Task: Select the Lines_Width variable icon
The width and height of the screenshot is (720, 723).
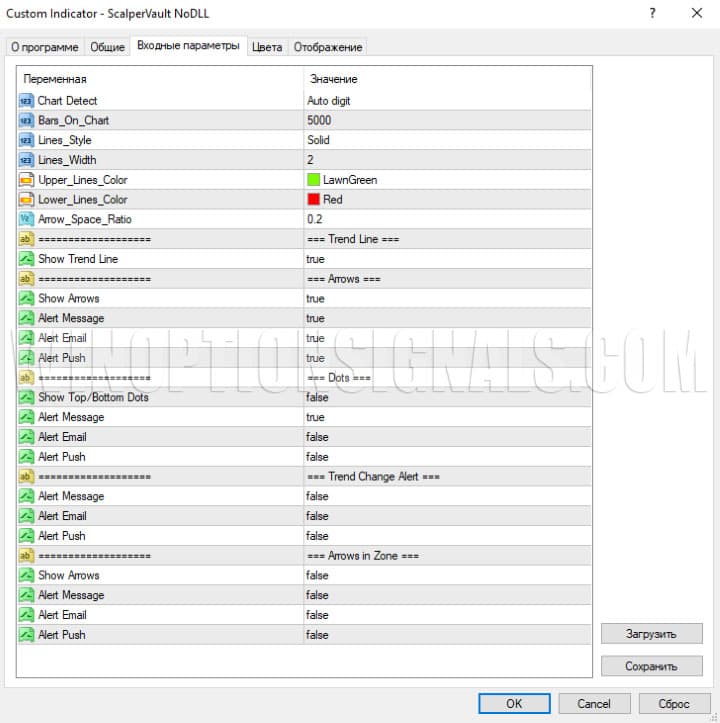Action: click(x=26, y=160)
